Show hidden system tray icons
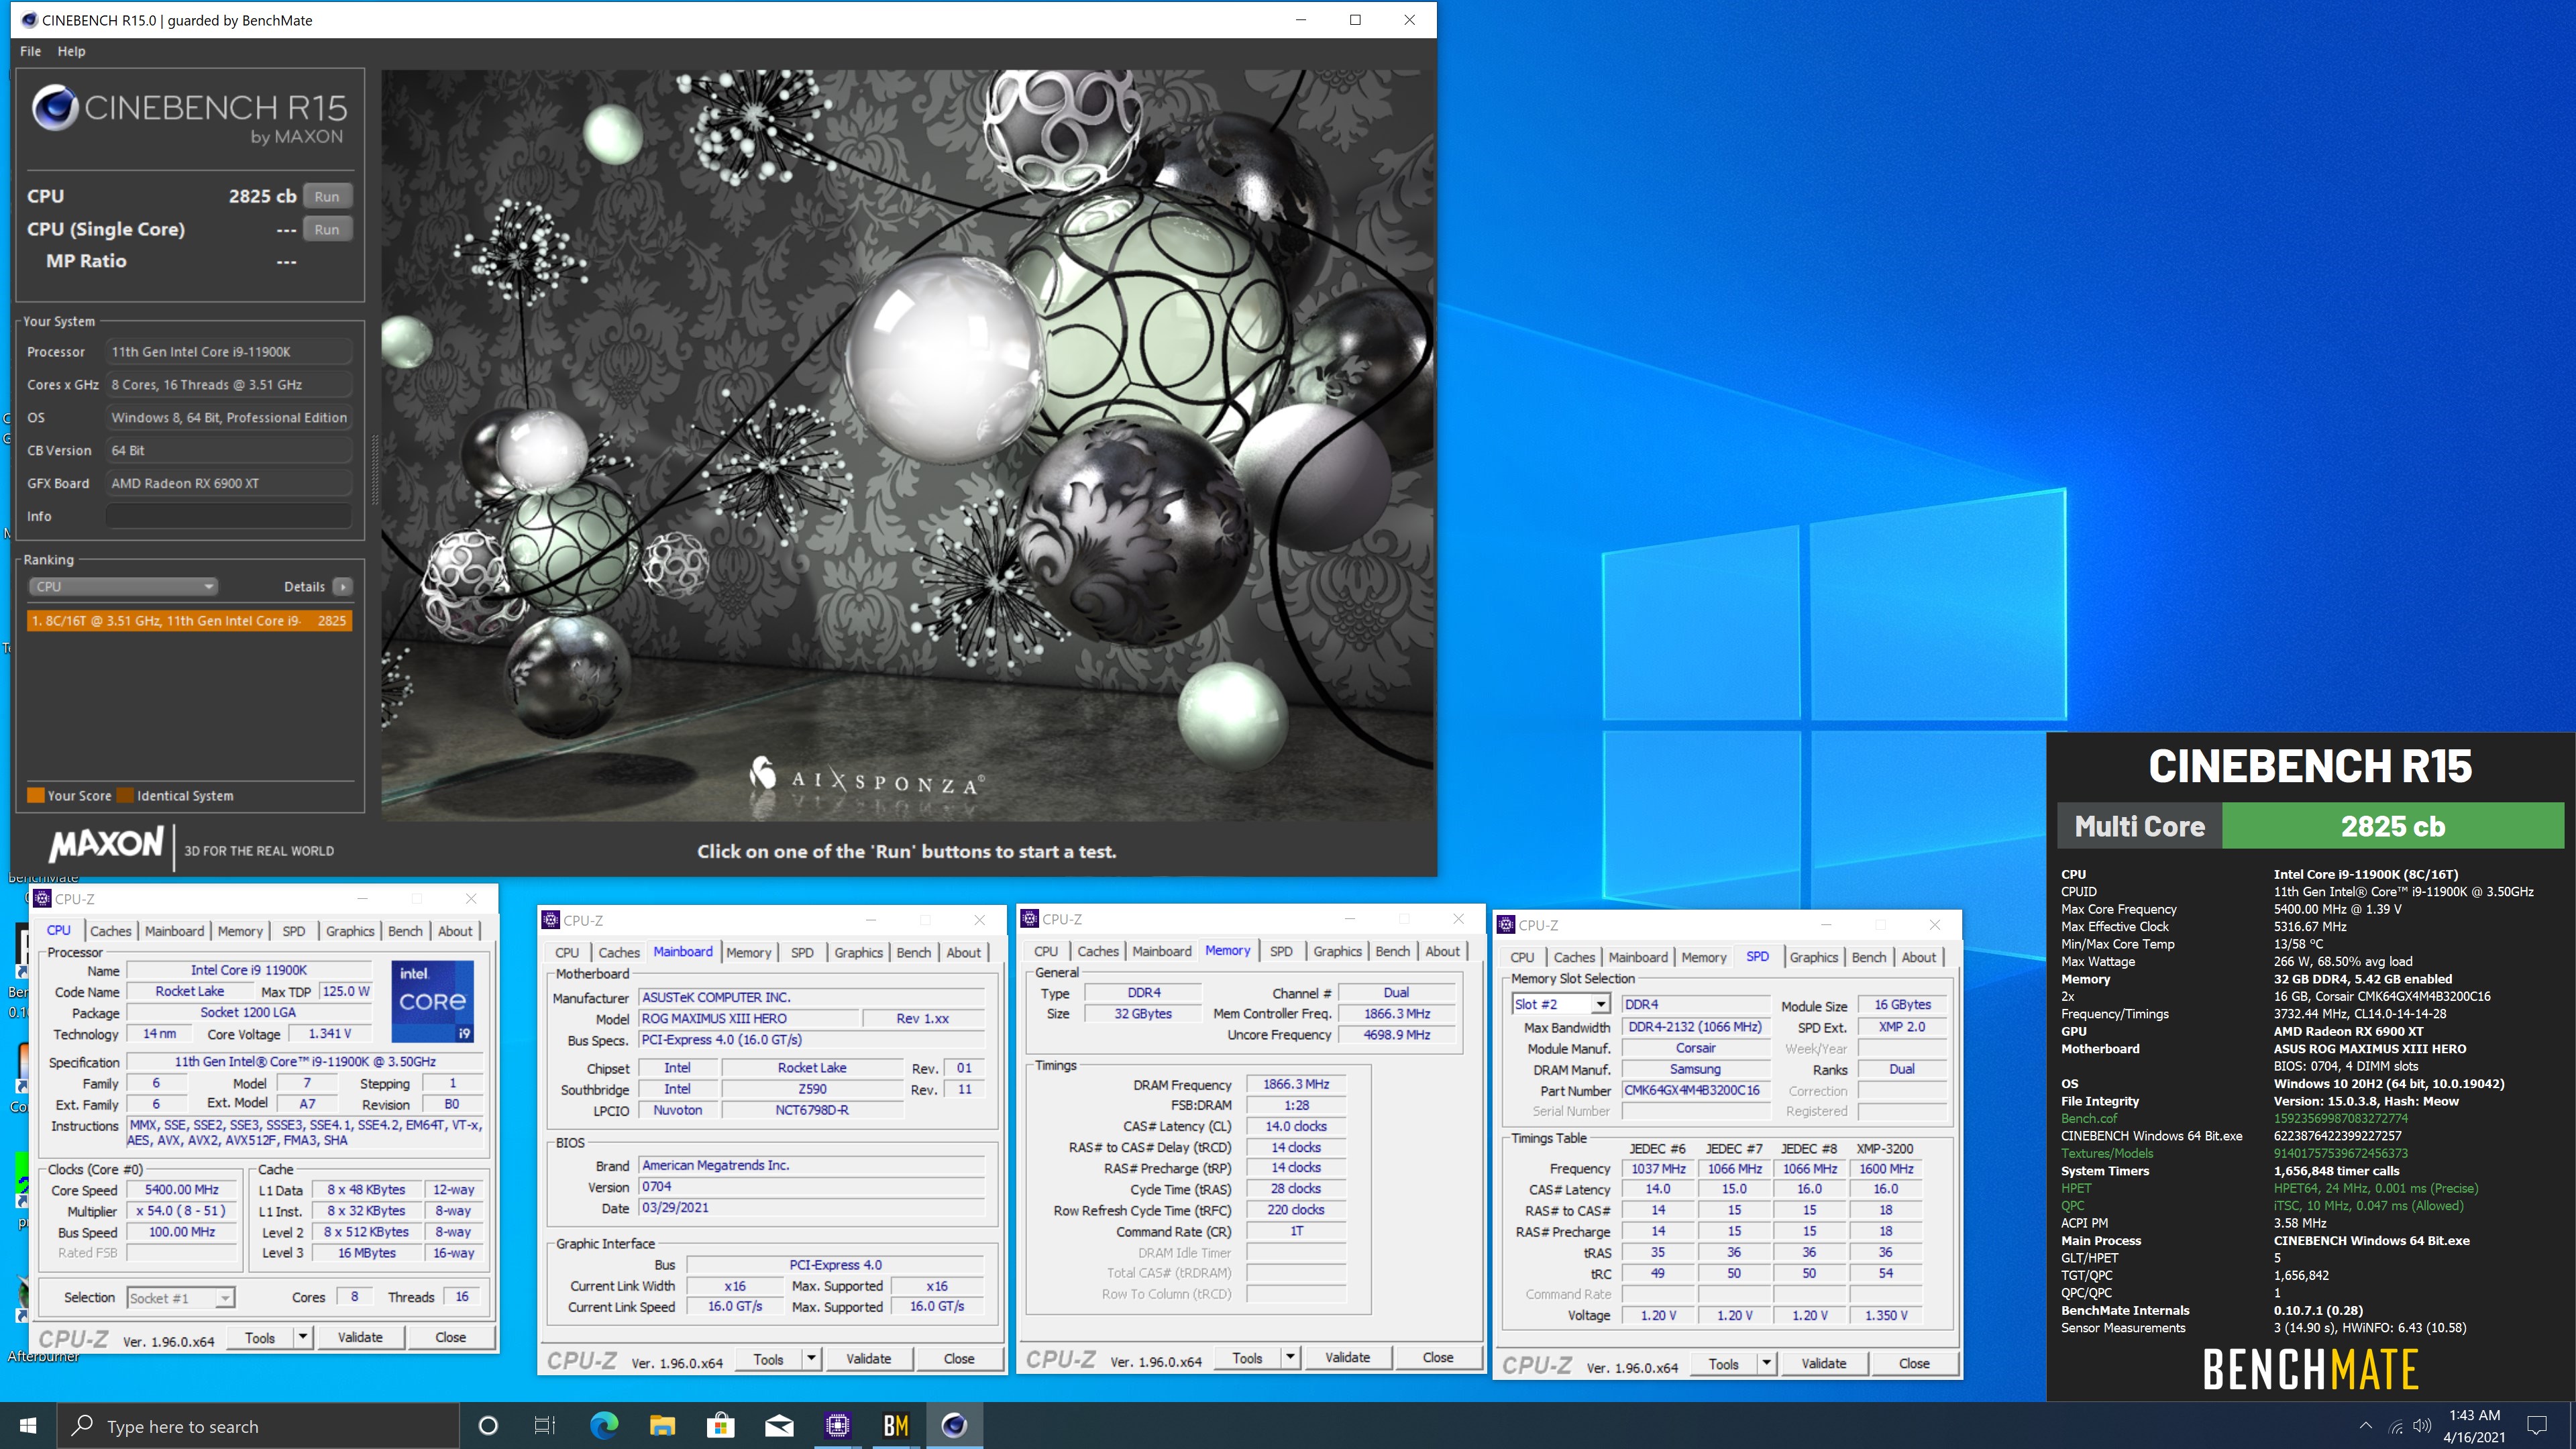This screenshot has width=2576, height=1449. point(2365,1426)
